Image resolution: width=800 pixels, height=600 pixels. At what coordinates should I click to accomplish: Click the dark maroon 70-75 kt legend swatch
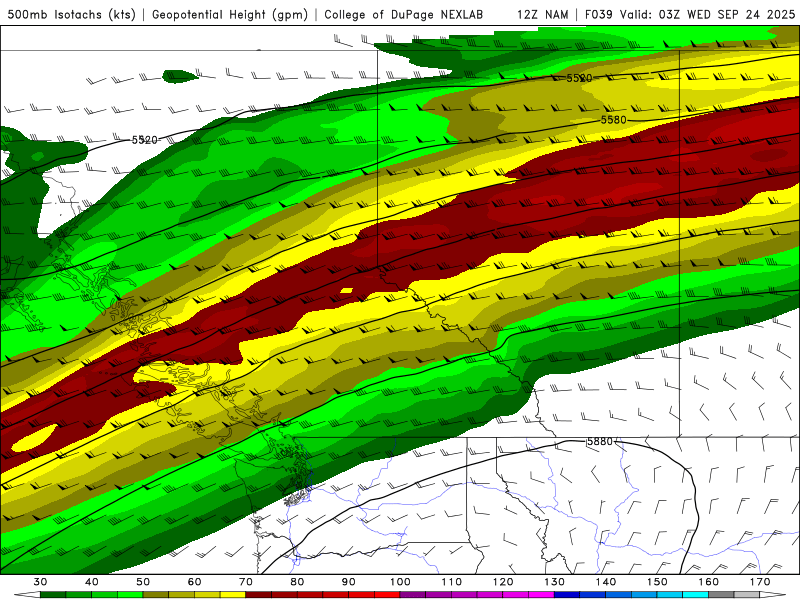[259, 595]
